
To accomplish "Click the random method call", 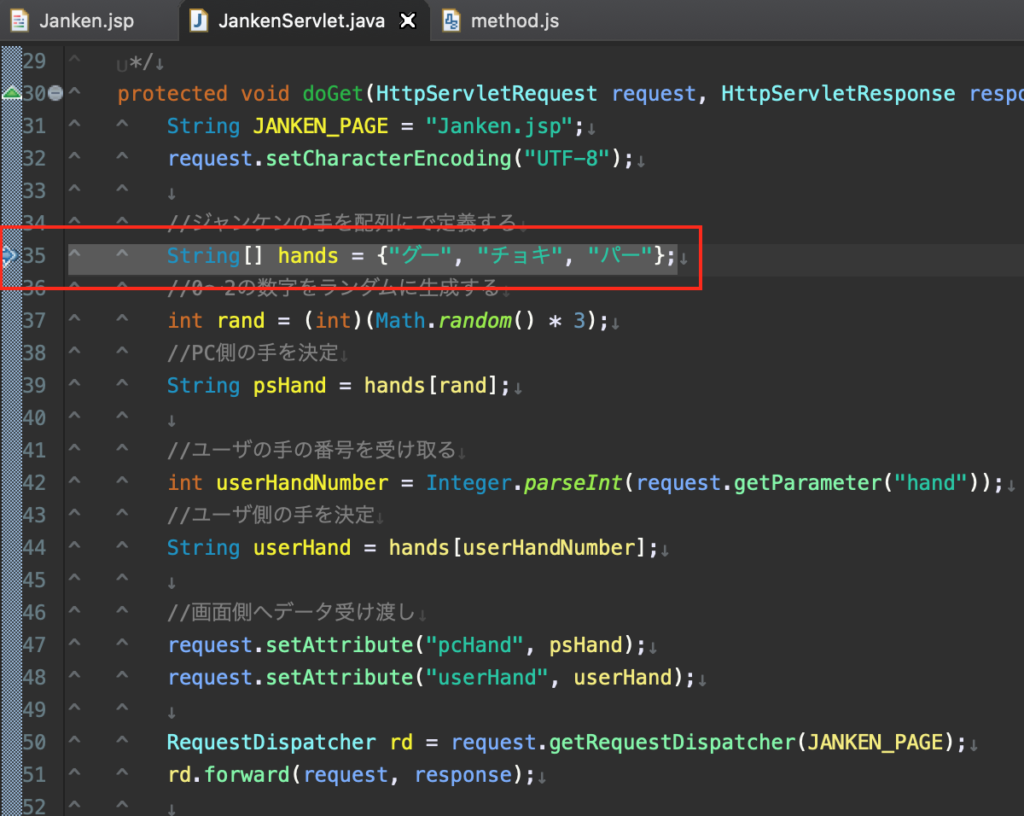I will click(x=475, y=321).
